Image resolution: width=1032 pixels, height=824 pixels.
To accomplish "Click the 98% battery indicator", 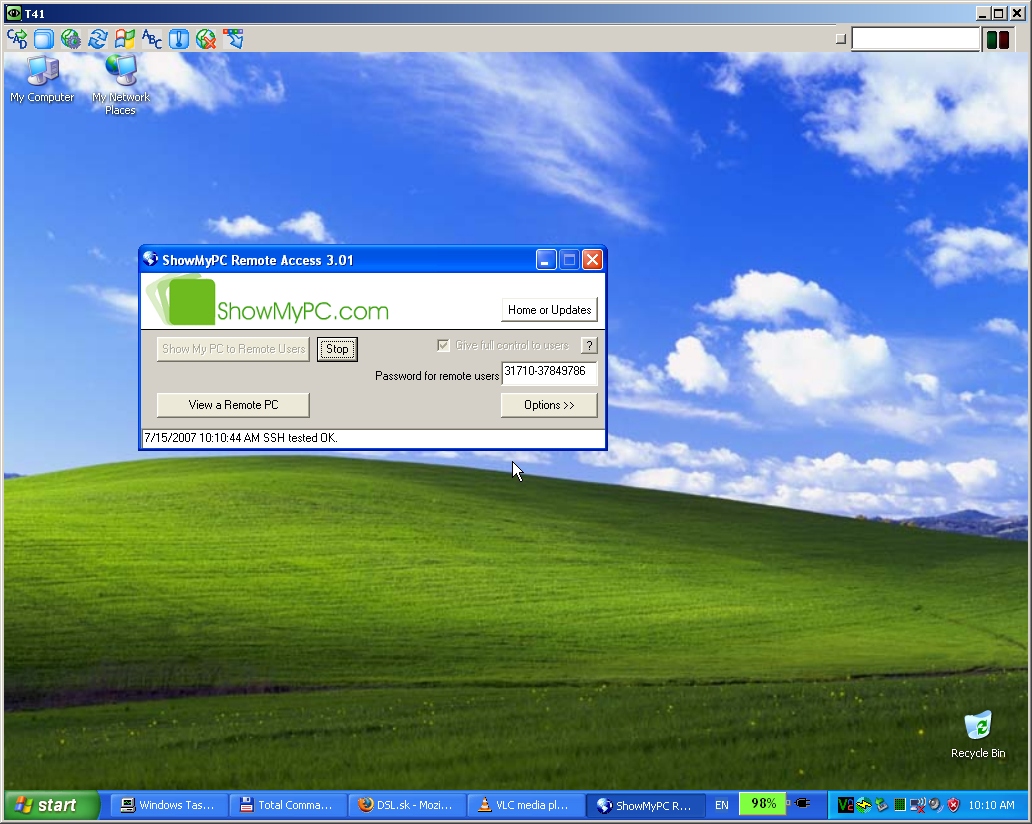I will click(763, 804).
